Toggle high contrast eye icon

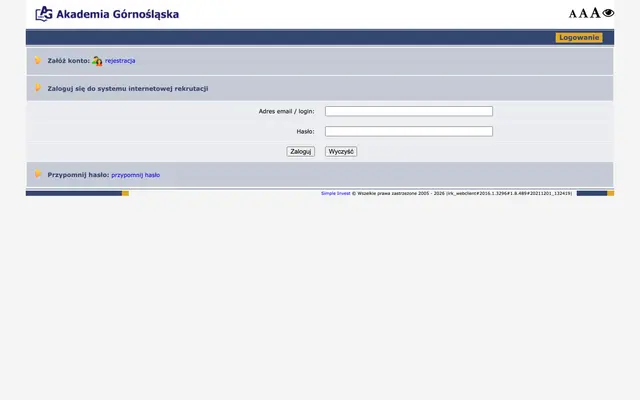(608, 13)
